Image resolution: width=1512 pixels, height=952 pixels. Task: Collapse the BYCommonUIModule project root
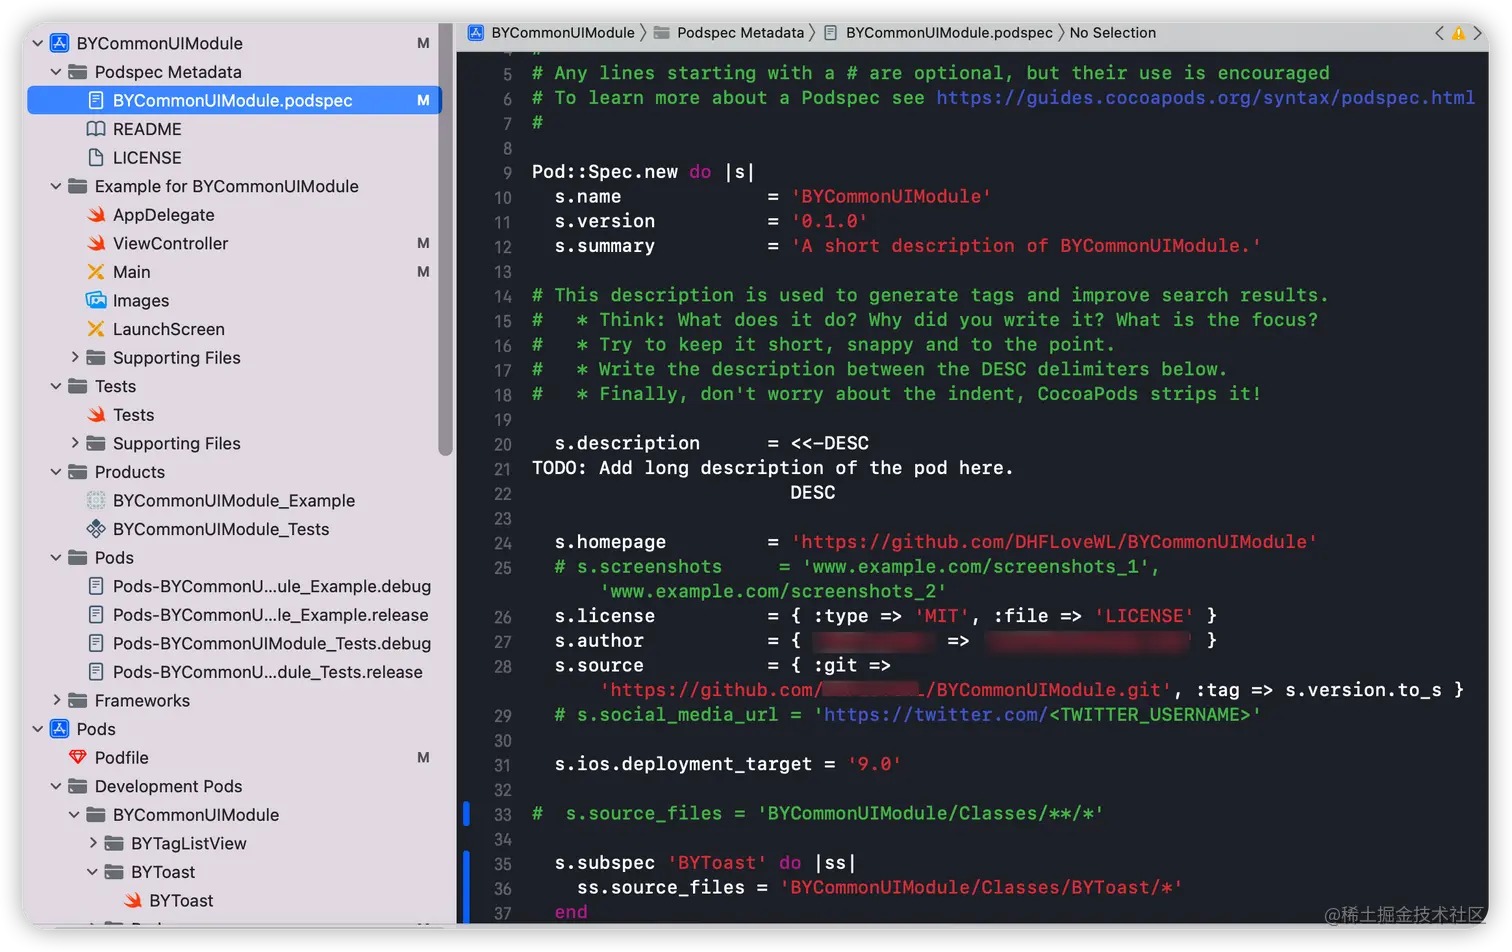(x=38, y=43)
